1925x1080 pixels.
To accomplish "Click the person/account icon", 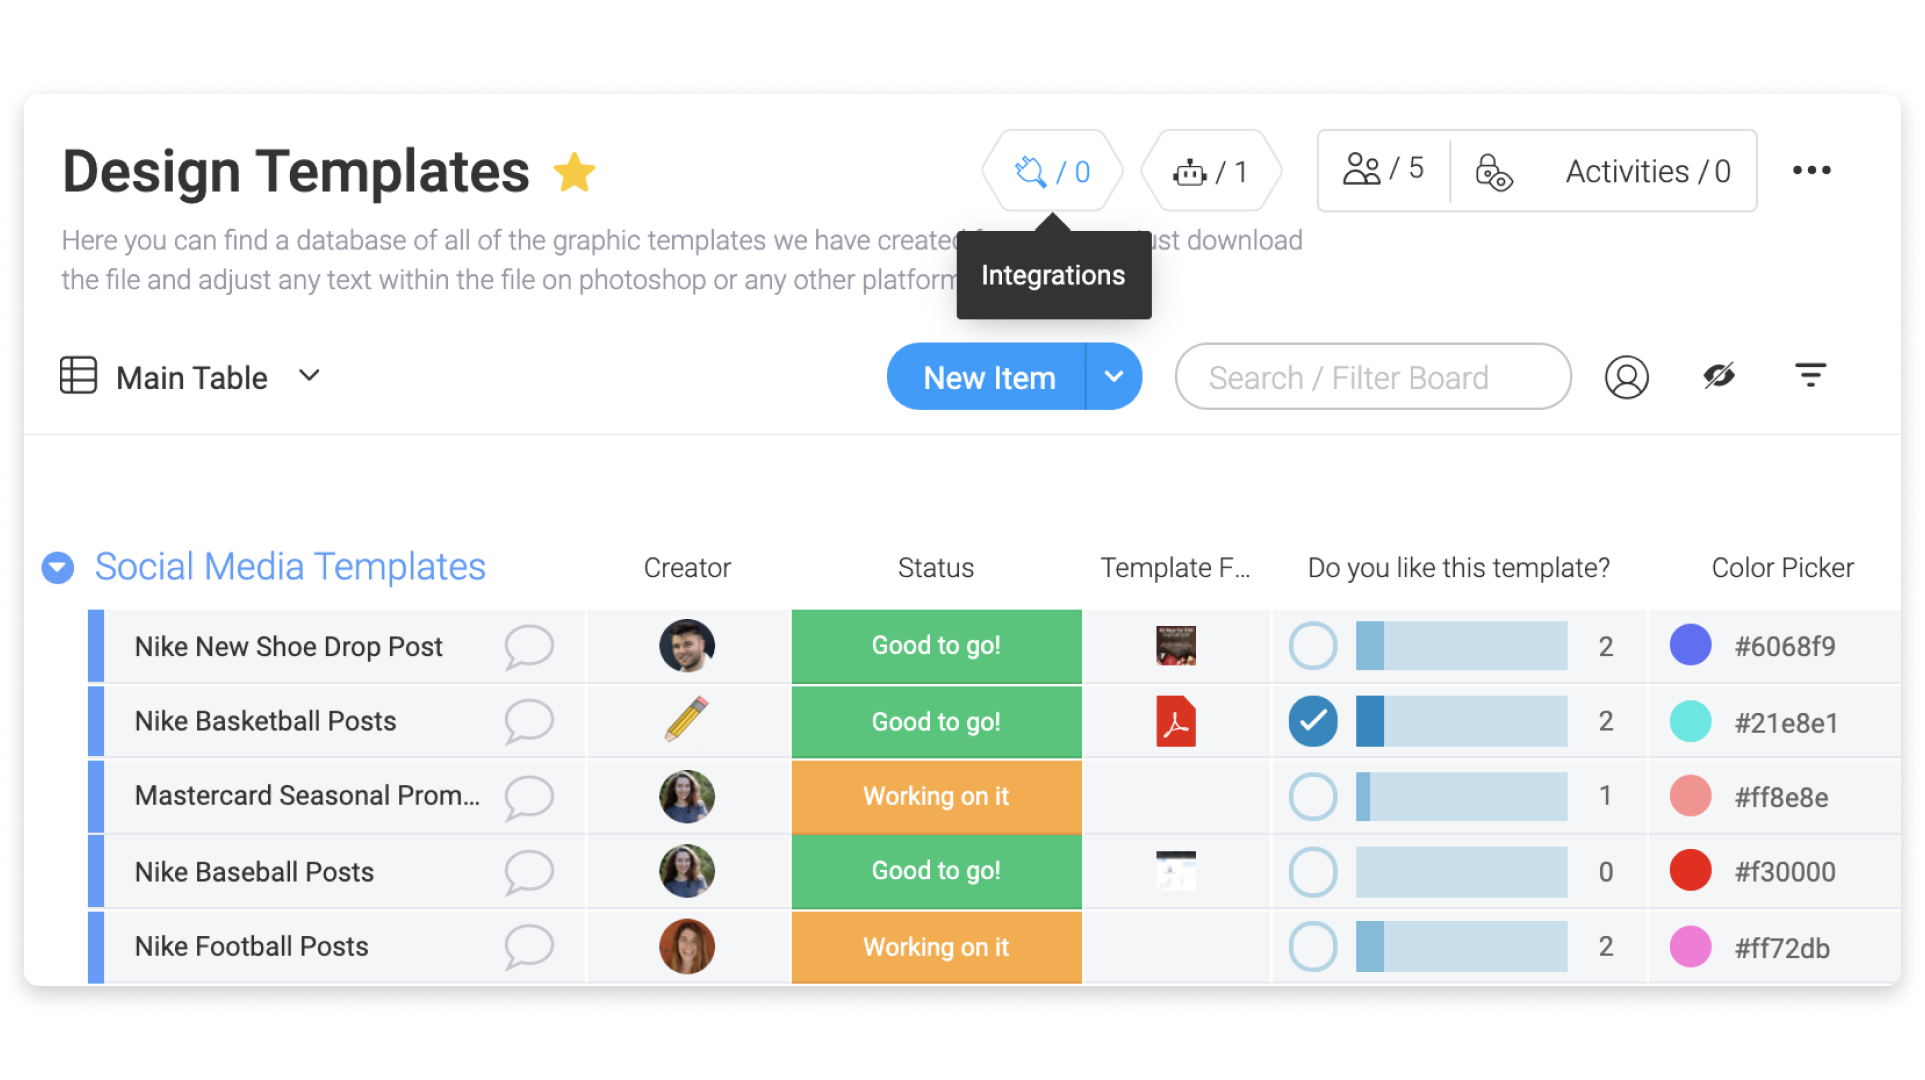I will pos(1628,378).
